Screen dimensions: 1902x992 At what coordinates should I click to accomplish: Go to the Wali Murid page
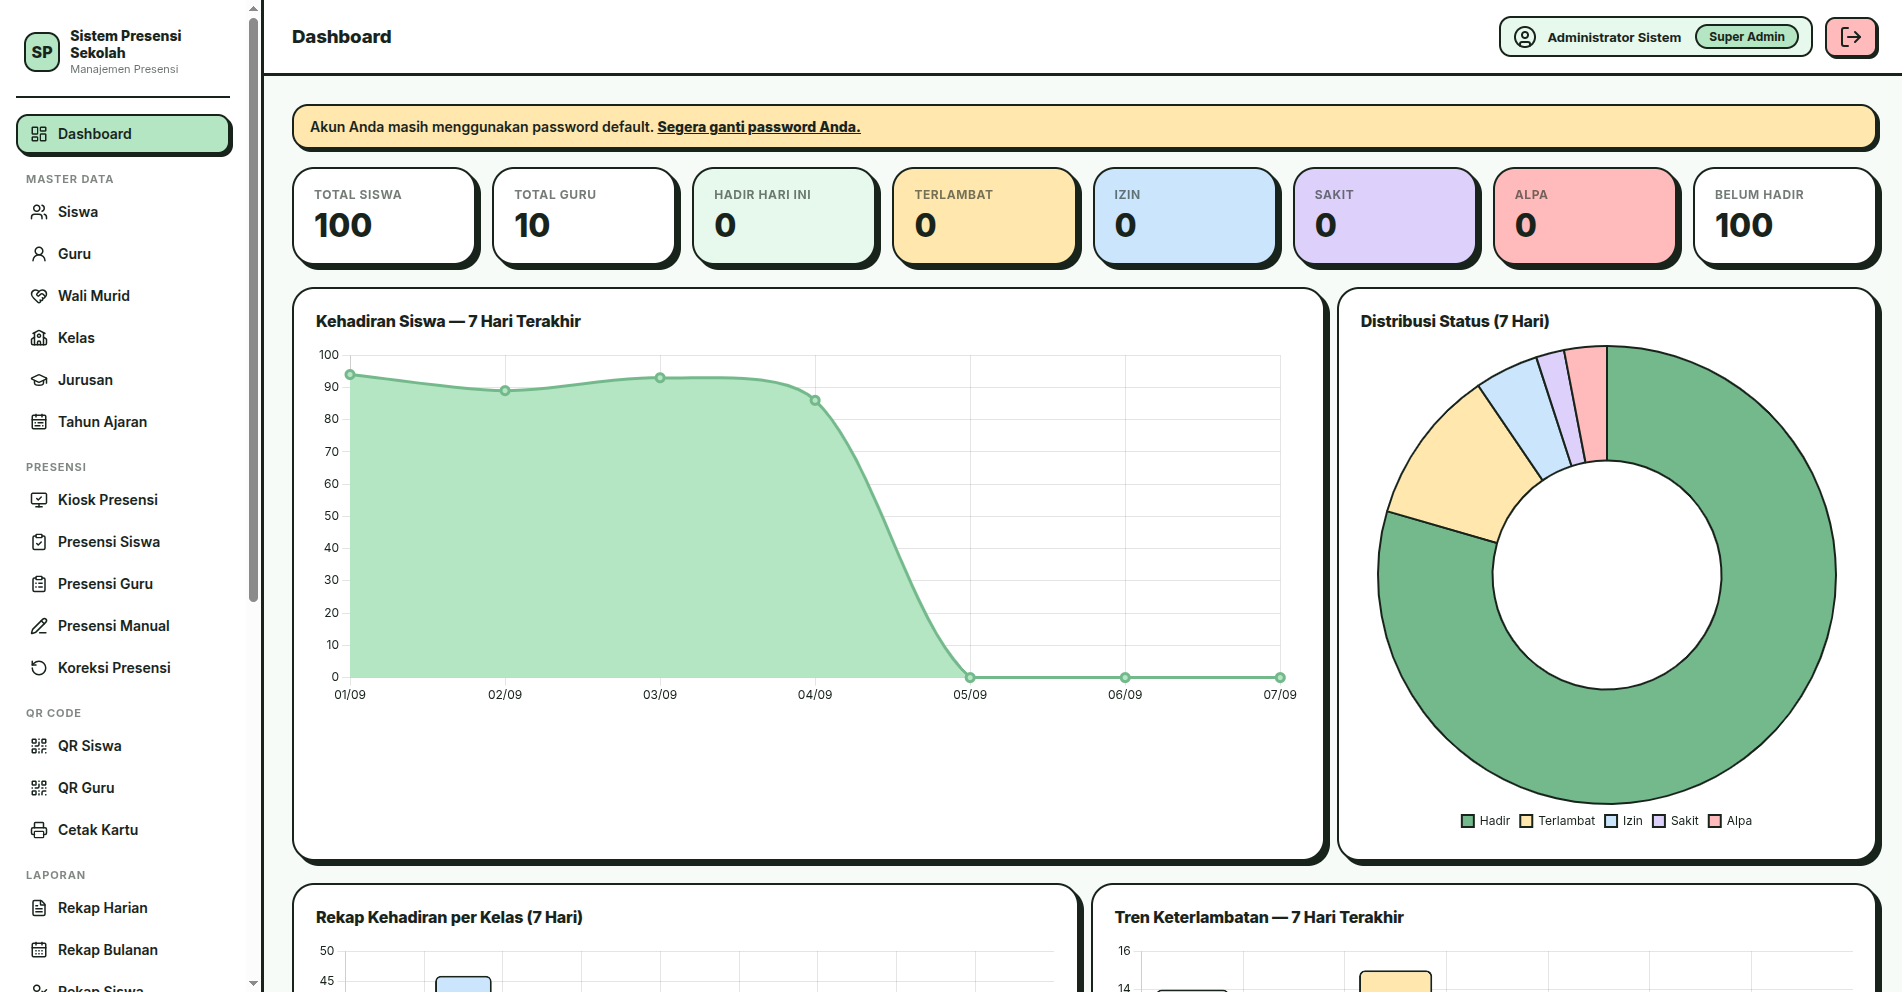[x=124, y=296]
